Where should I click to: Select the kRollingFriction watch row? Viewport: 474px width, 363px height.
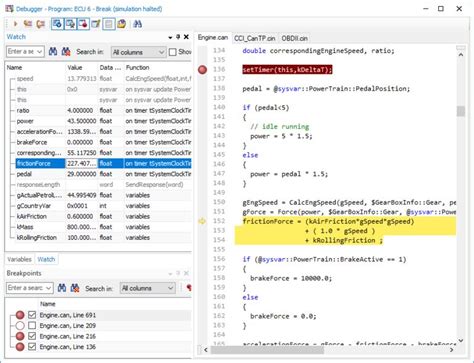103,238
